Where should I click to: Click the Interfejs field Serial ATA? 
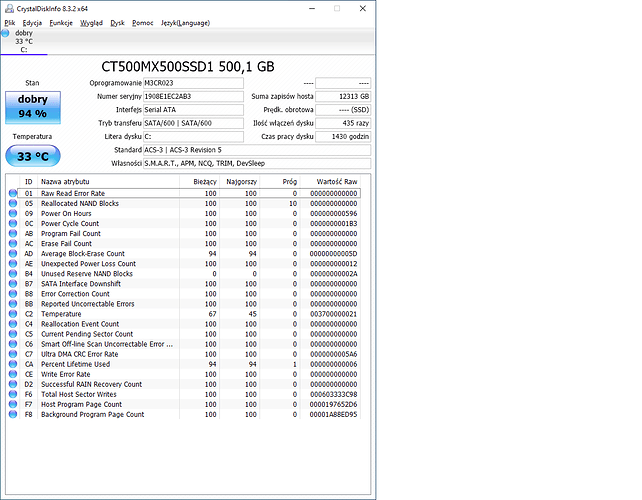(x=193, y=110)
